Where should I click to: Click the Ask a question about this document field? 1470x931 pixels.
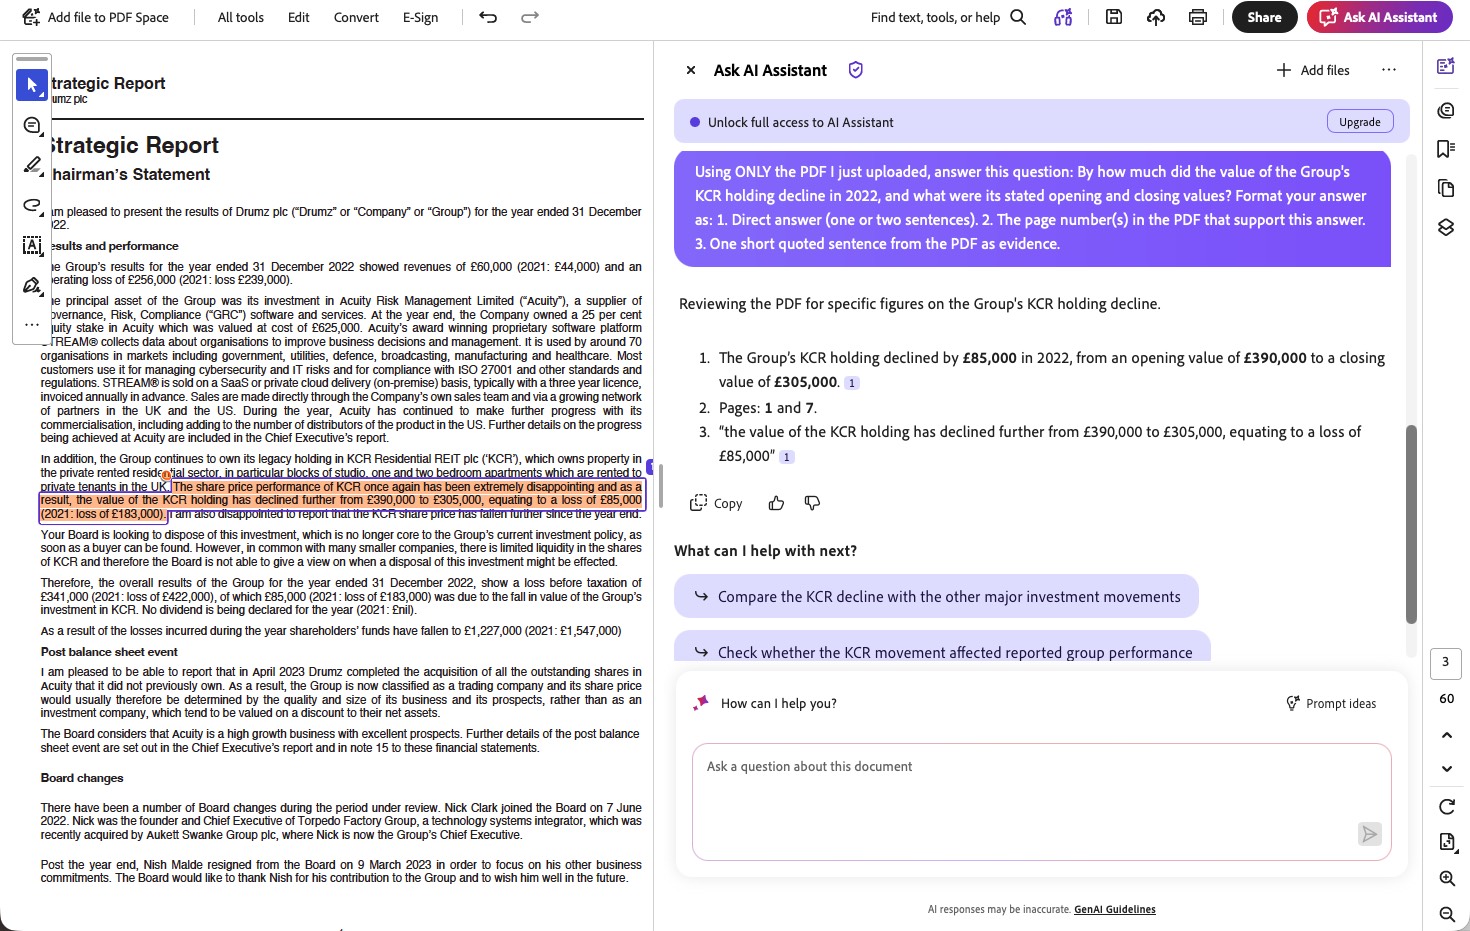click(1042, 801)
